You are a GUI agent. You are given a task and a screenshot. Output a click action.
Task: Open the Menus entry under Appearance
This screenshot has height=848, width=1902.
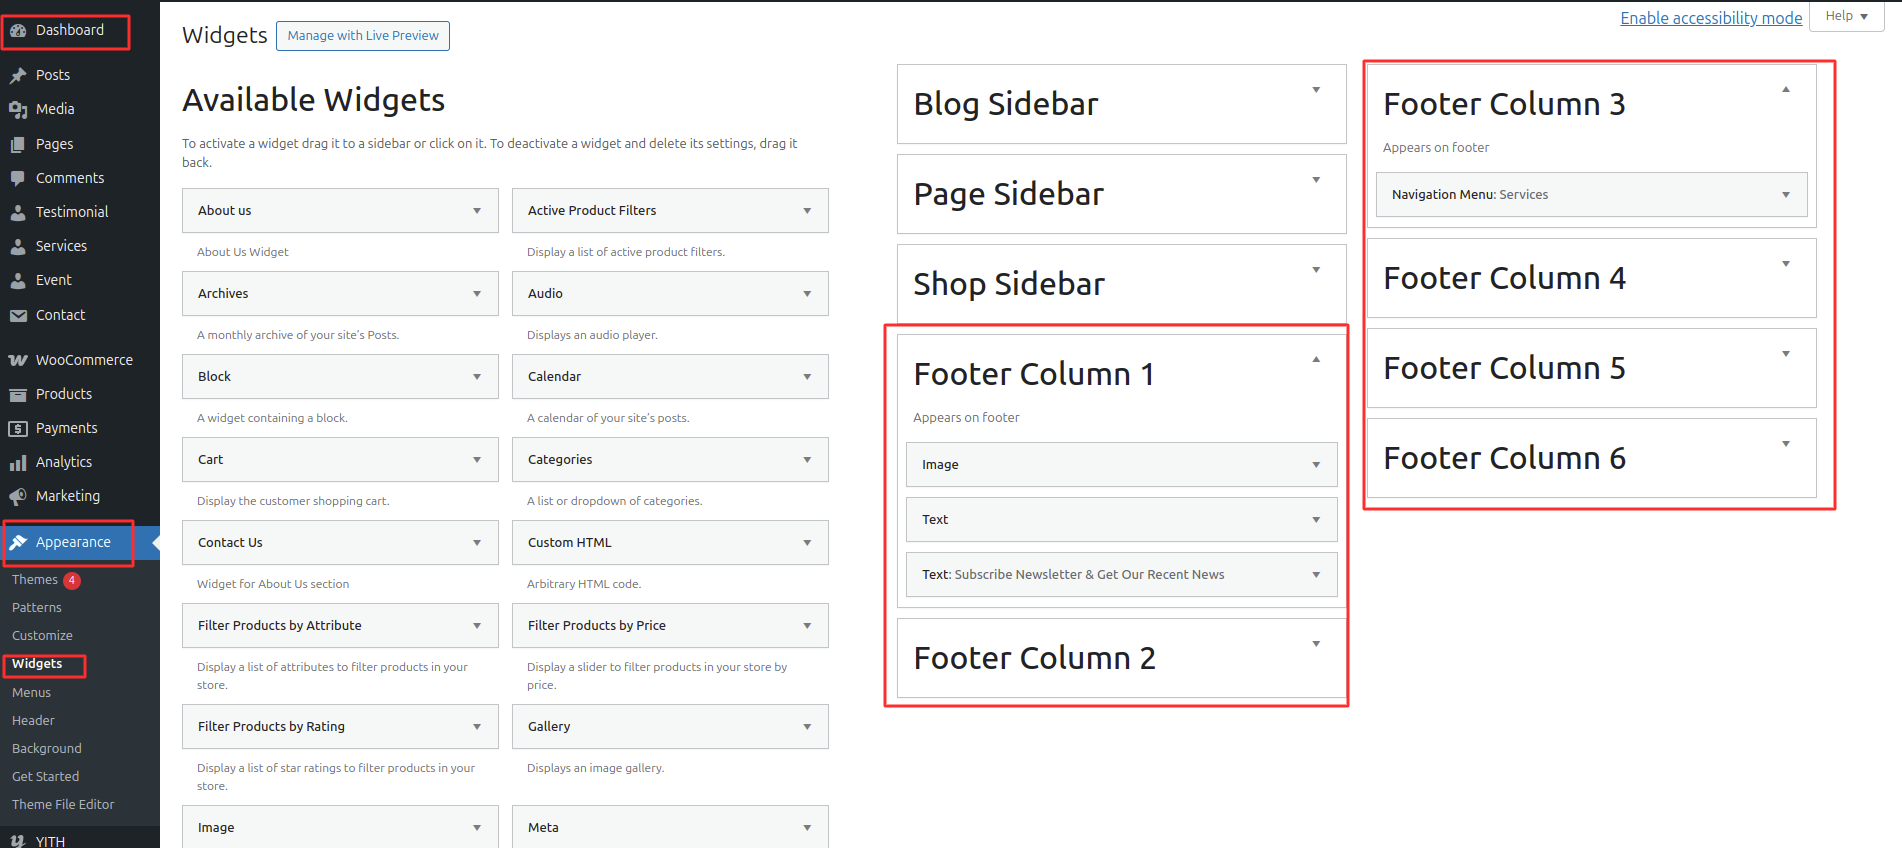point(31,692)
